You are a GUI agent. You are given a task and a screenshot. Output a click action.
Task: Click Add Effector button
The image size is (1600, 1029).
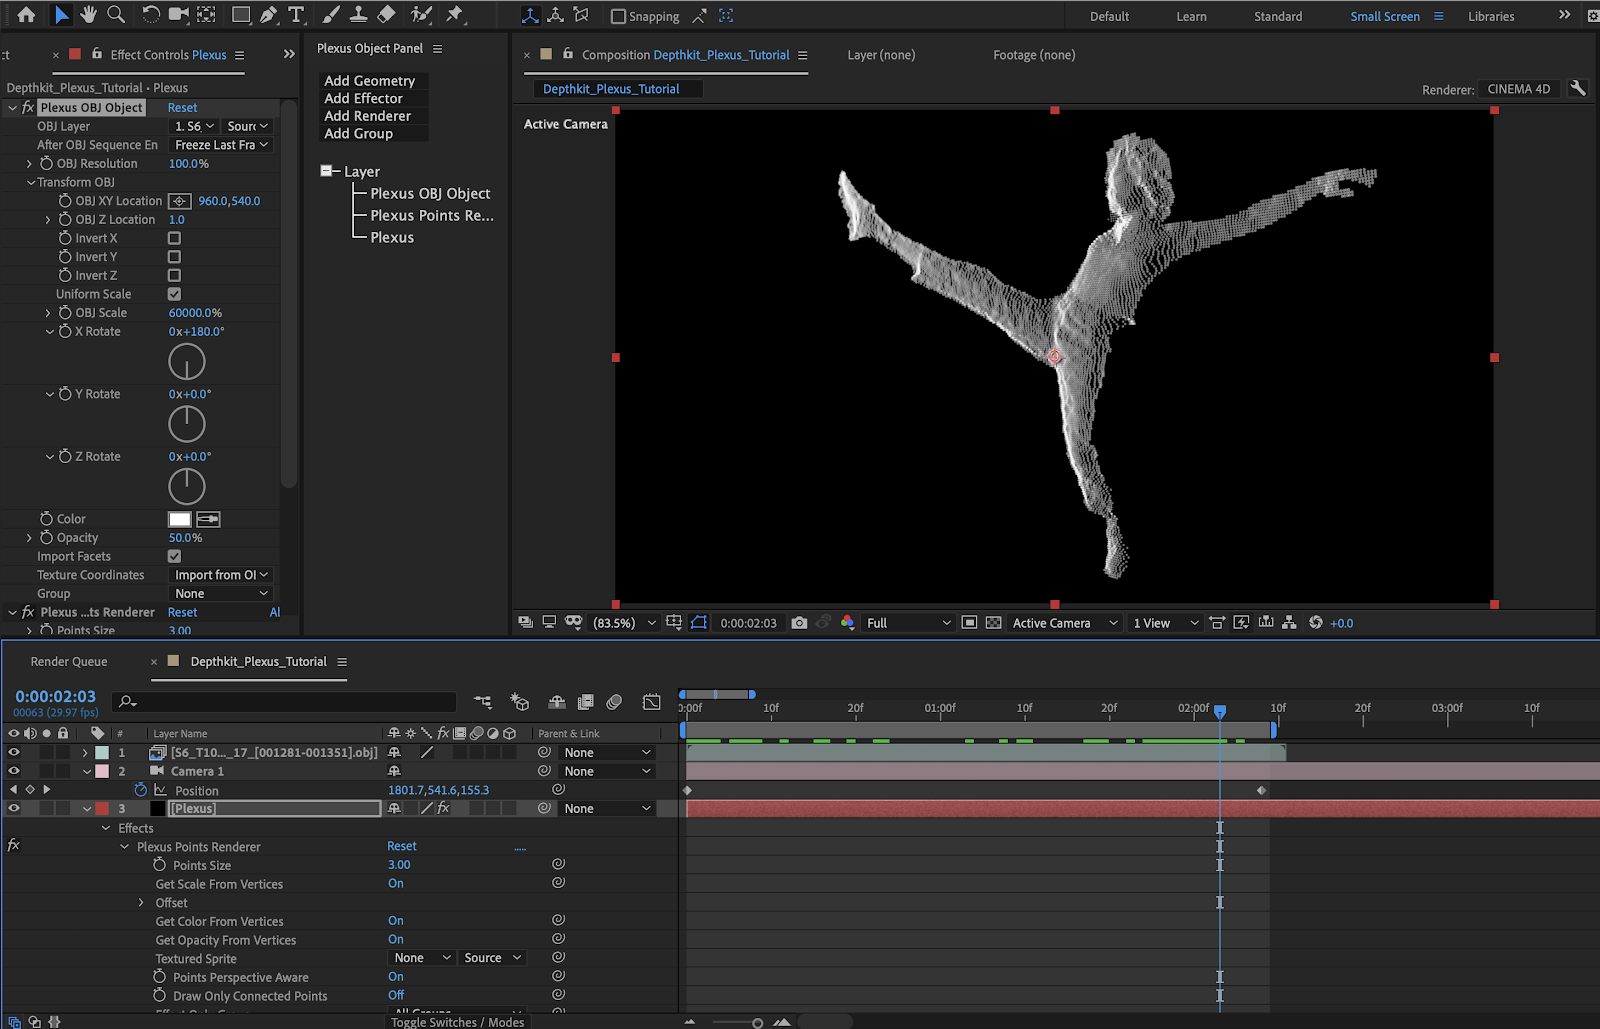click(364, 98)
